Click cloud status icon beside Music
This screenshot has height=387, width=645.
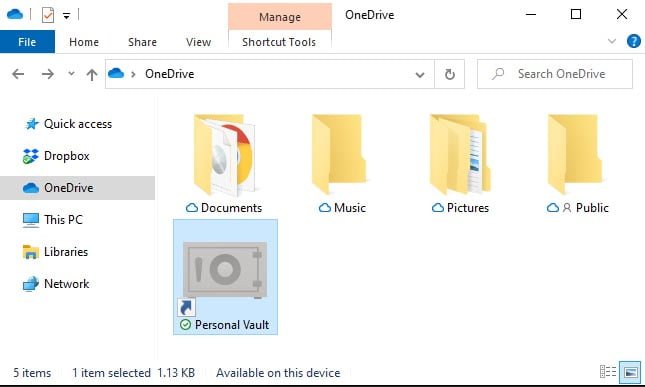tap(325, 208)
